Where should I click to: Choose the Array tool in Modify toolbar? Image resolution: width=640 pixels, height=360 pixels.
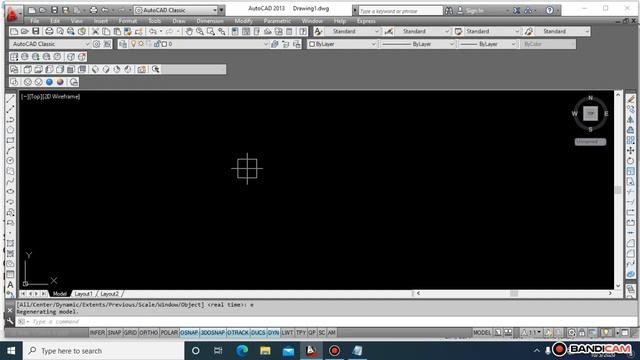631,140
